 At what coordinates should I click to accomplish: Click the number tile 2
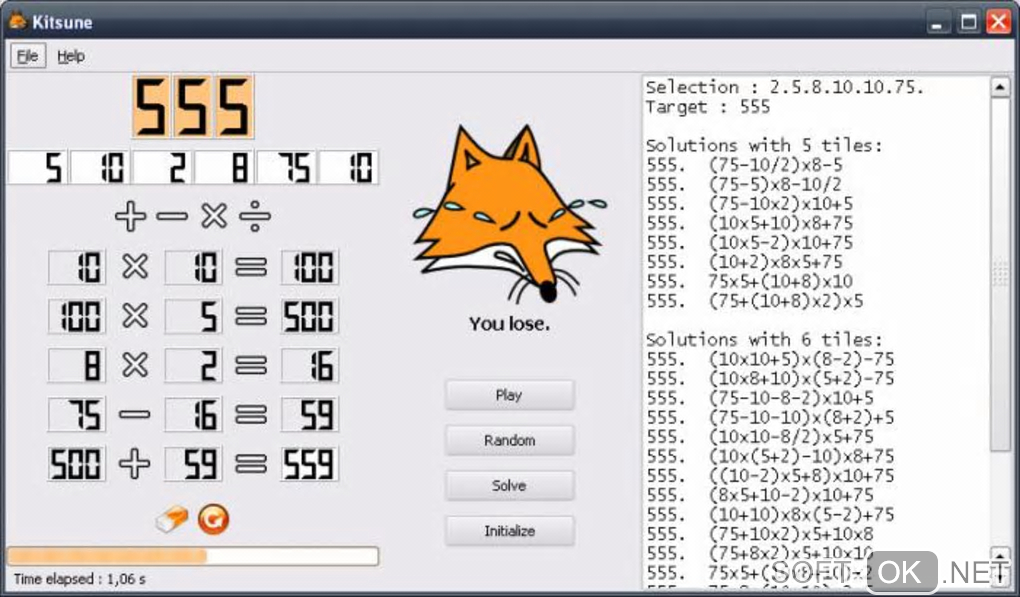click(162, 168)
